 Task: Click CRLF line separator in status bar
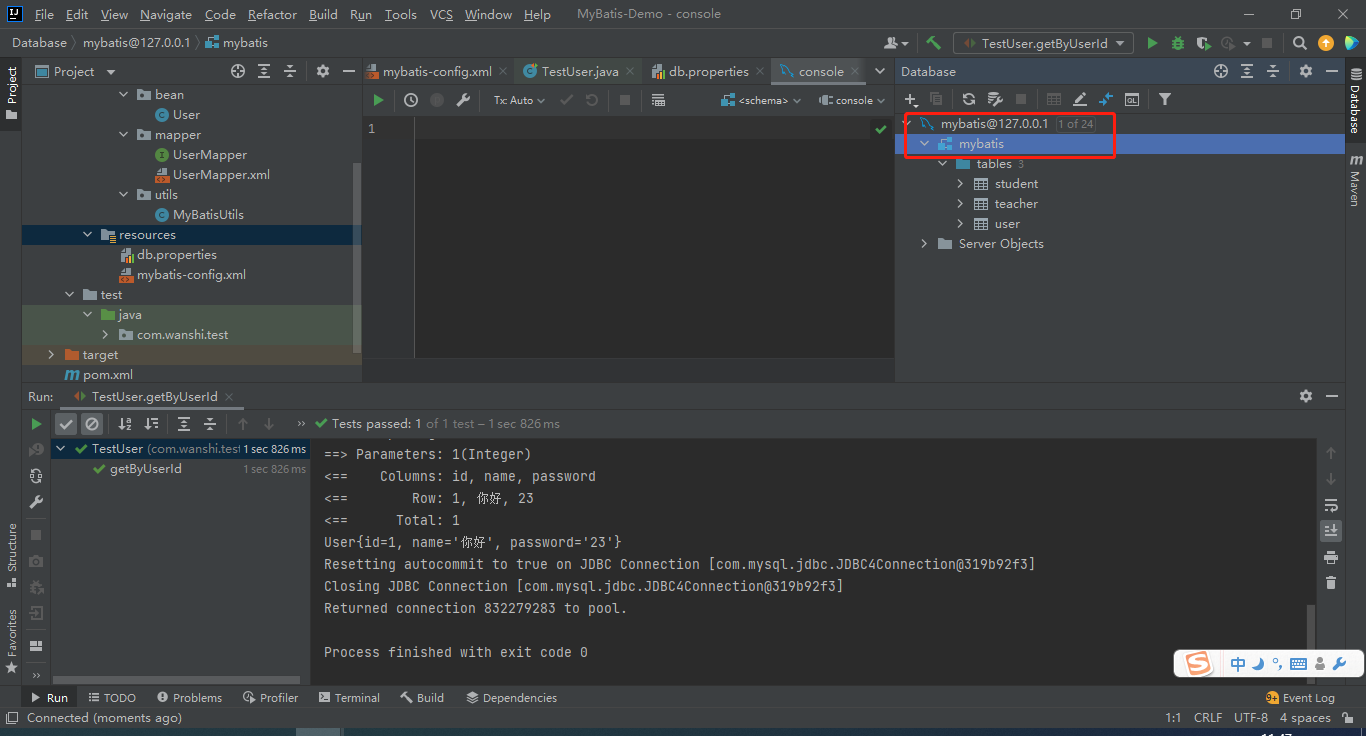(1208, 718)
